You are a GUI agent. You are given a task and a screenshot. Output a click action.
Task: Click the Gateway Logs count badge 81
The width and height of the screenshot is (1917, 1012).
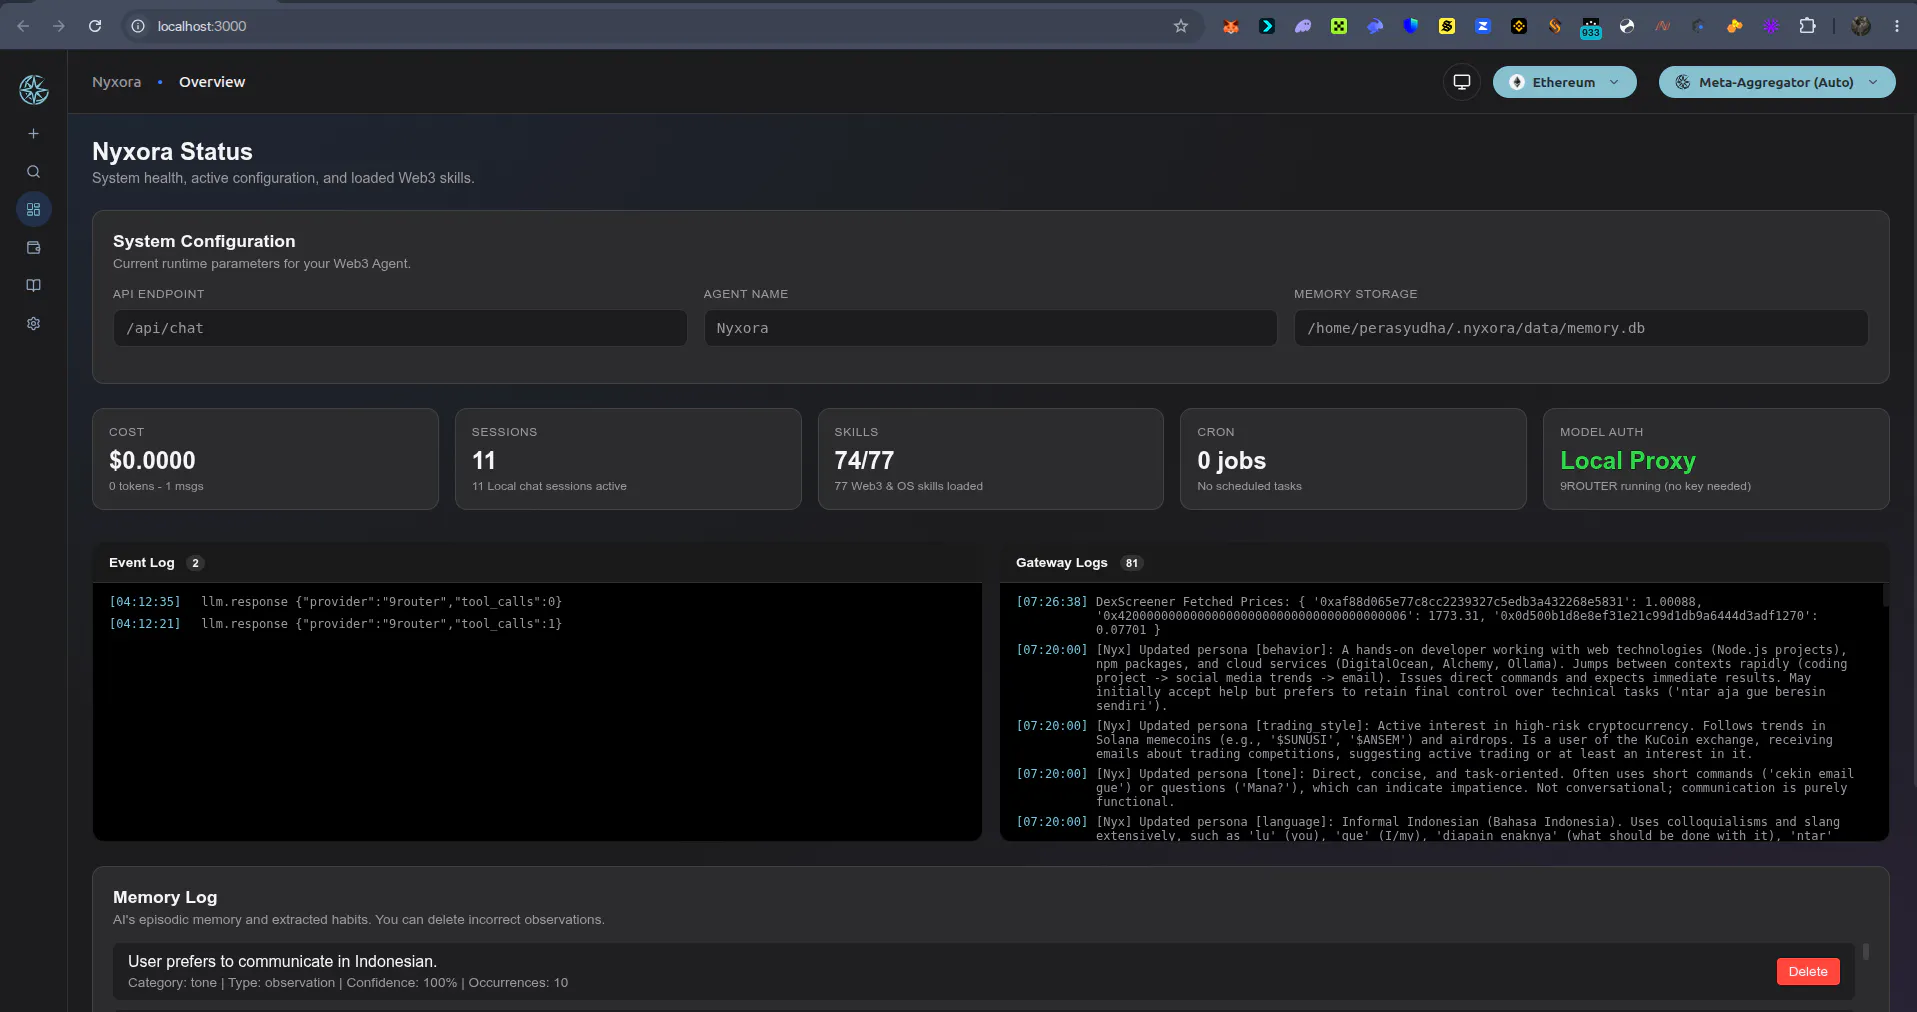pyautogui.click(x=1131, y=563)
